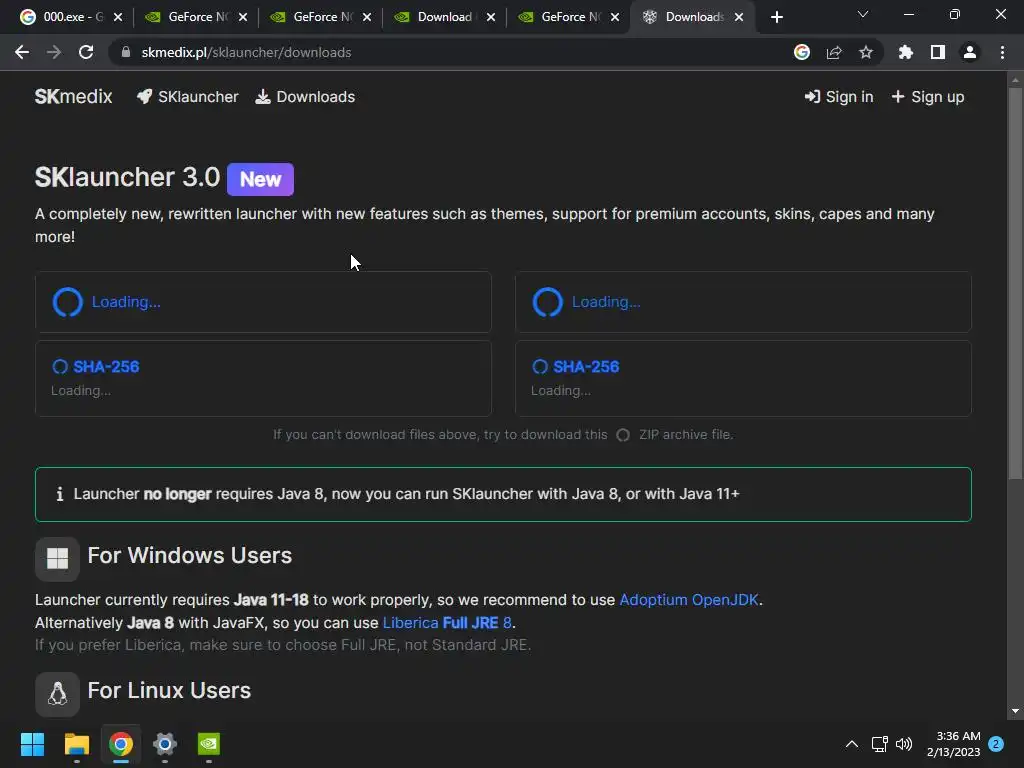Go back to previous page
Image resolution: width=1024 pixels, height=768 pixels.
22,52
